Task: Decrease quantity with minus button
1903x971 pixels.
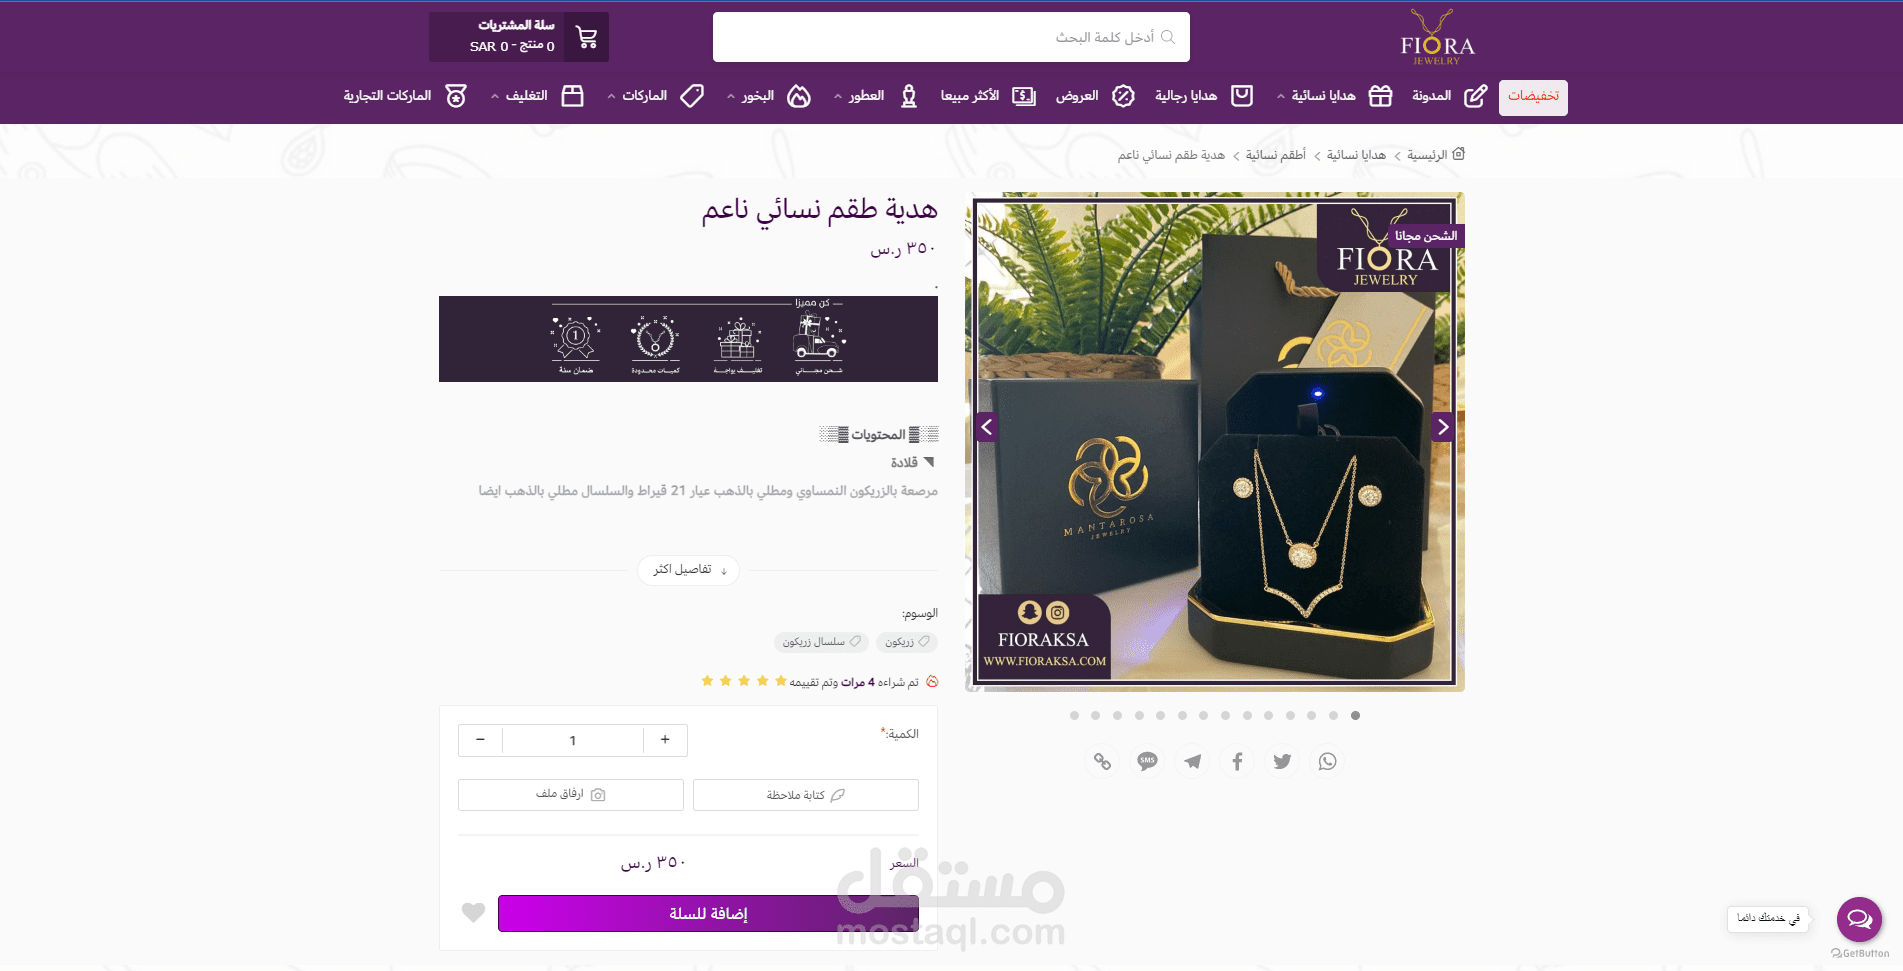Action: tap(481, 740)
